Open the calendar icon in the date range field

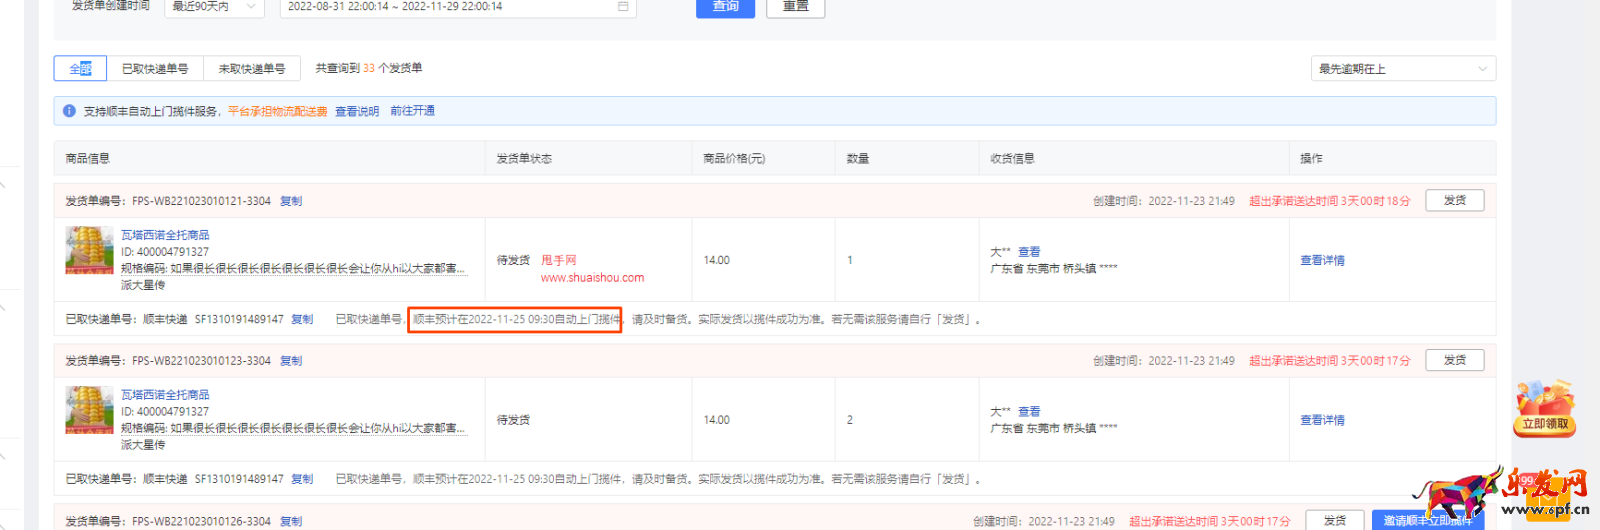pyautogui.click(x=623, y=6)
